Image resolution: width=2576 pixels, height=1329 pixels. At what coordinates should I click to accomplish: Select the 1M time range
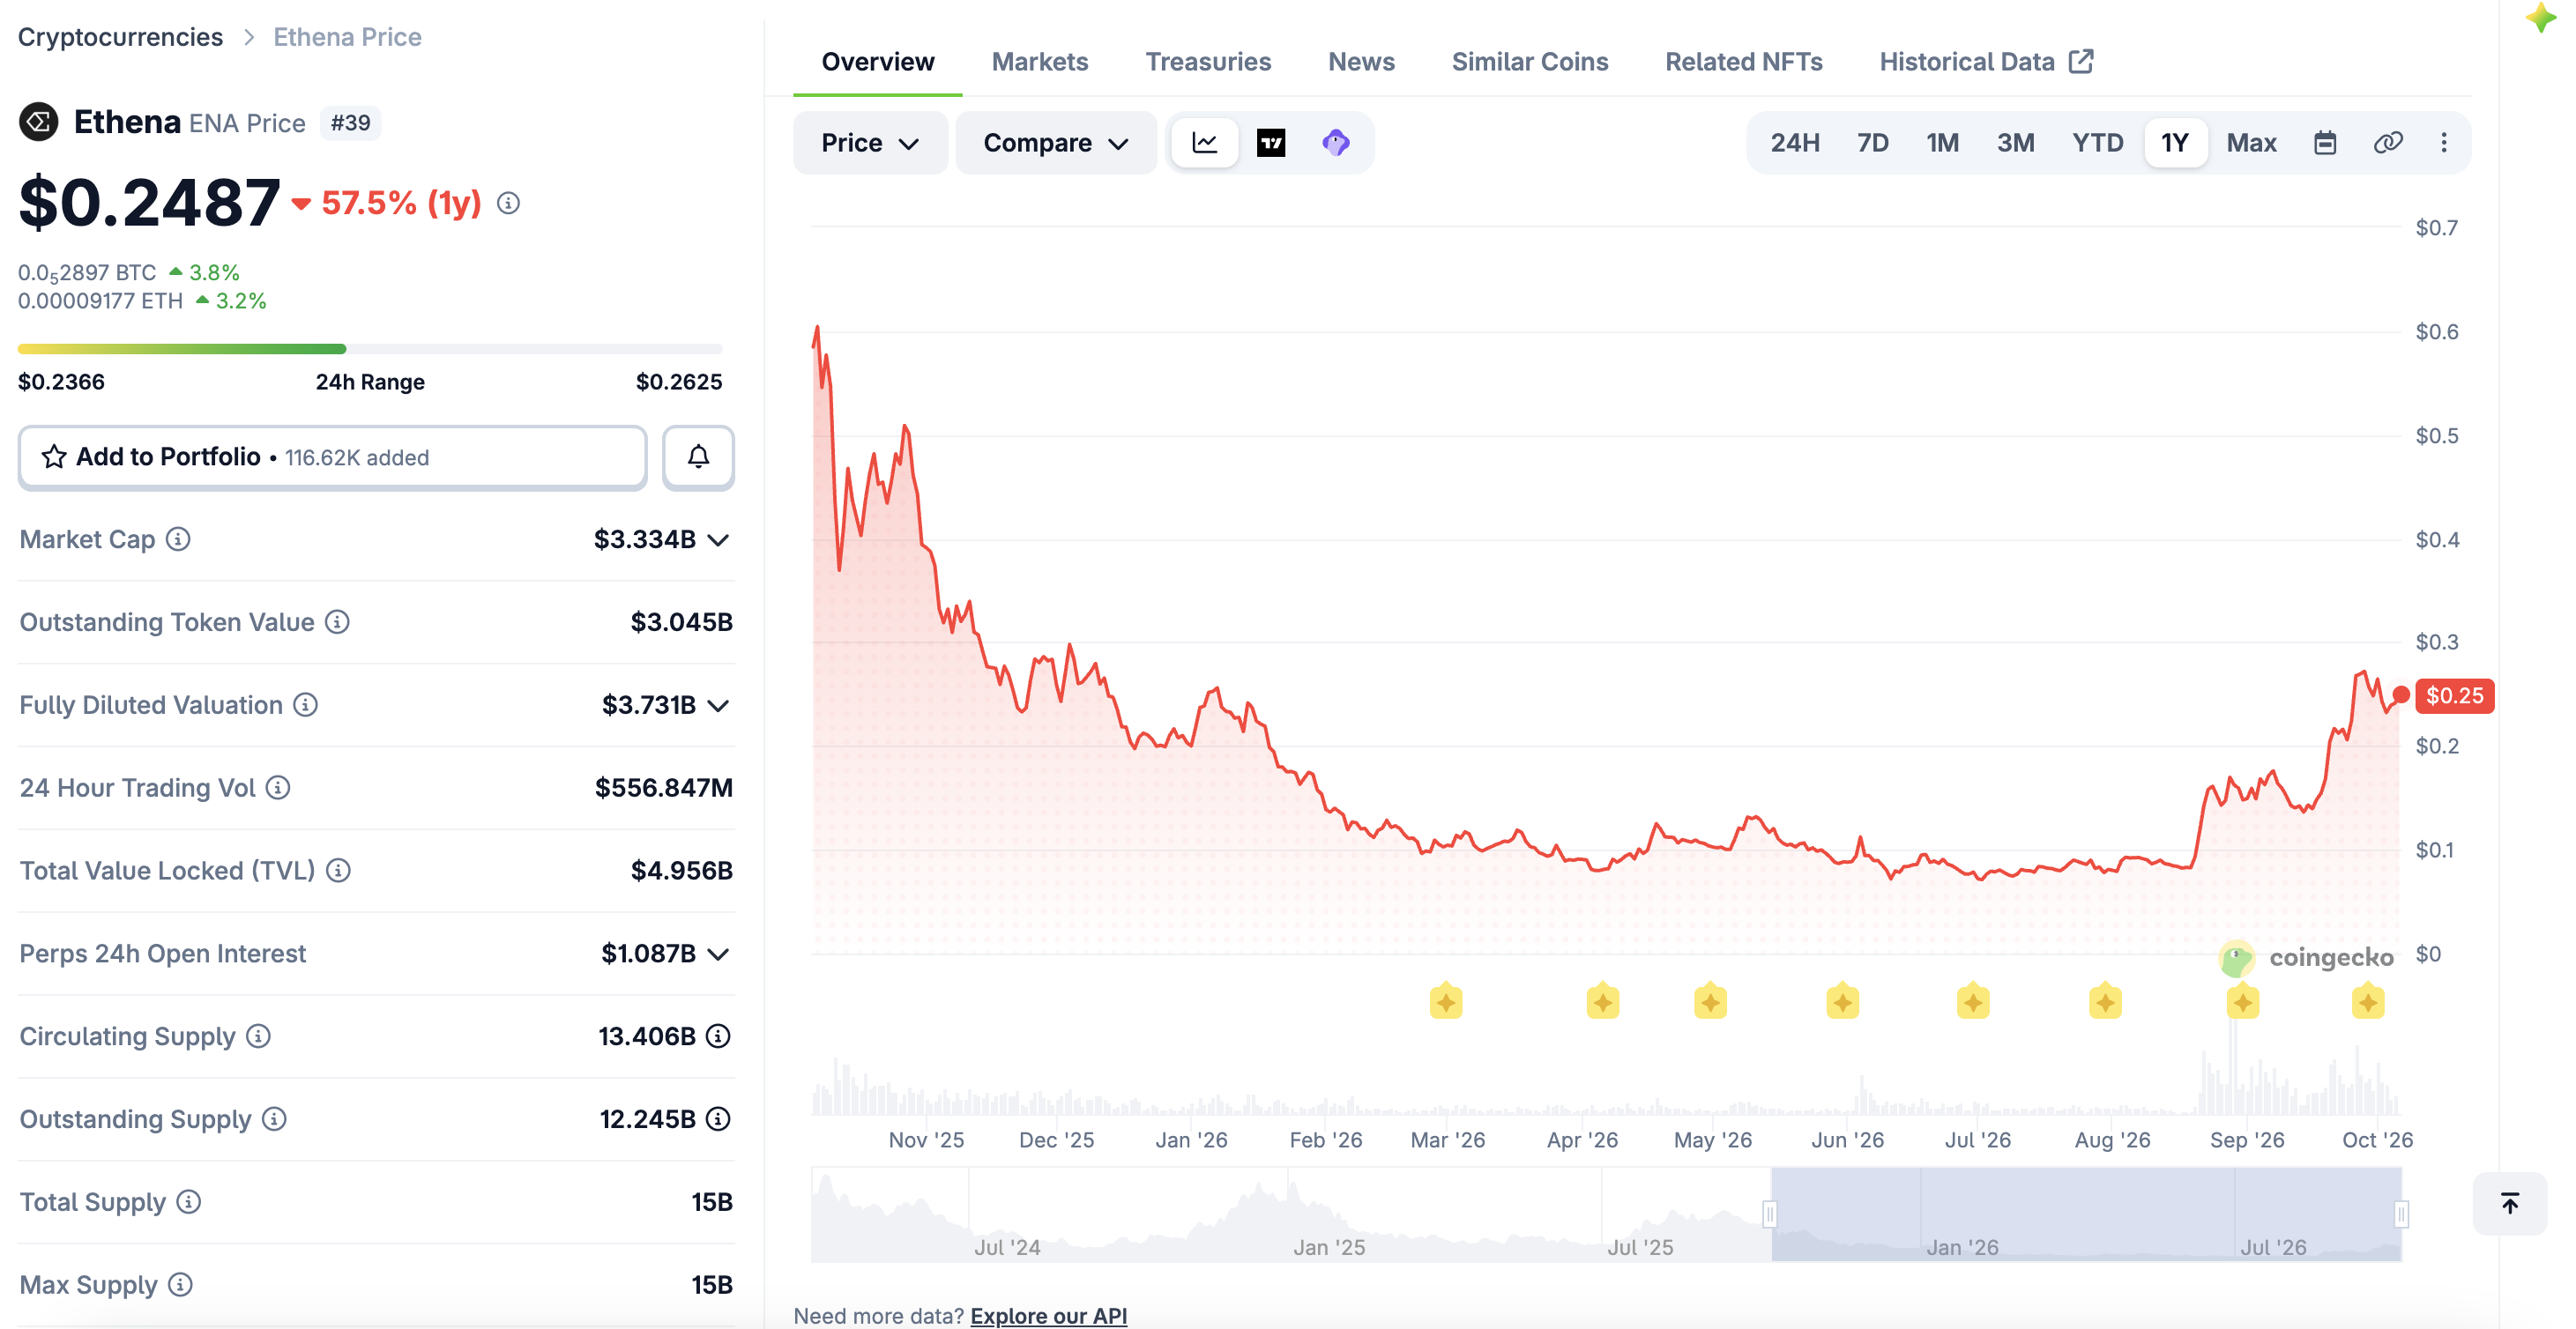(x=1943, y=143)
